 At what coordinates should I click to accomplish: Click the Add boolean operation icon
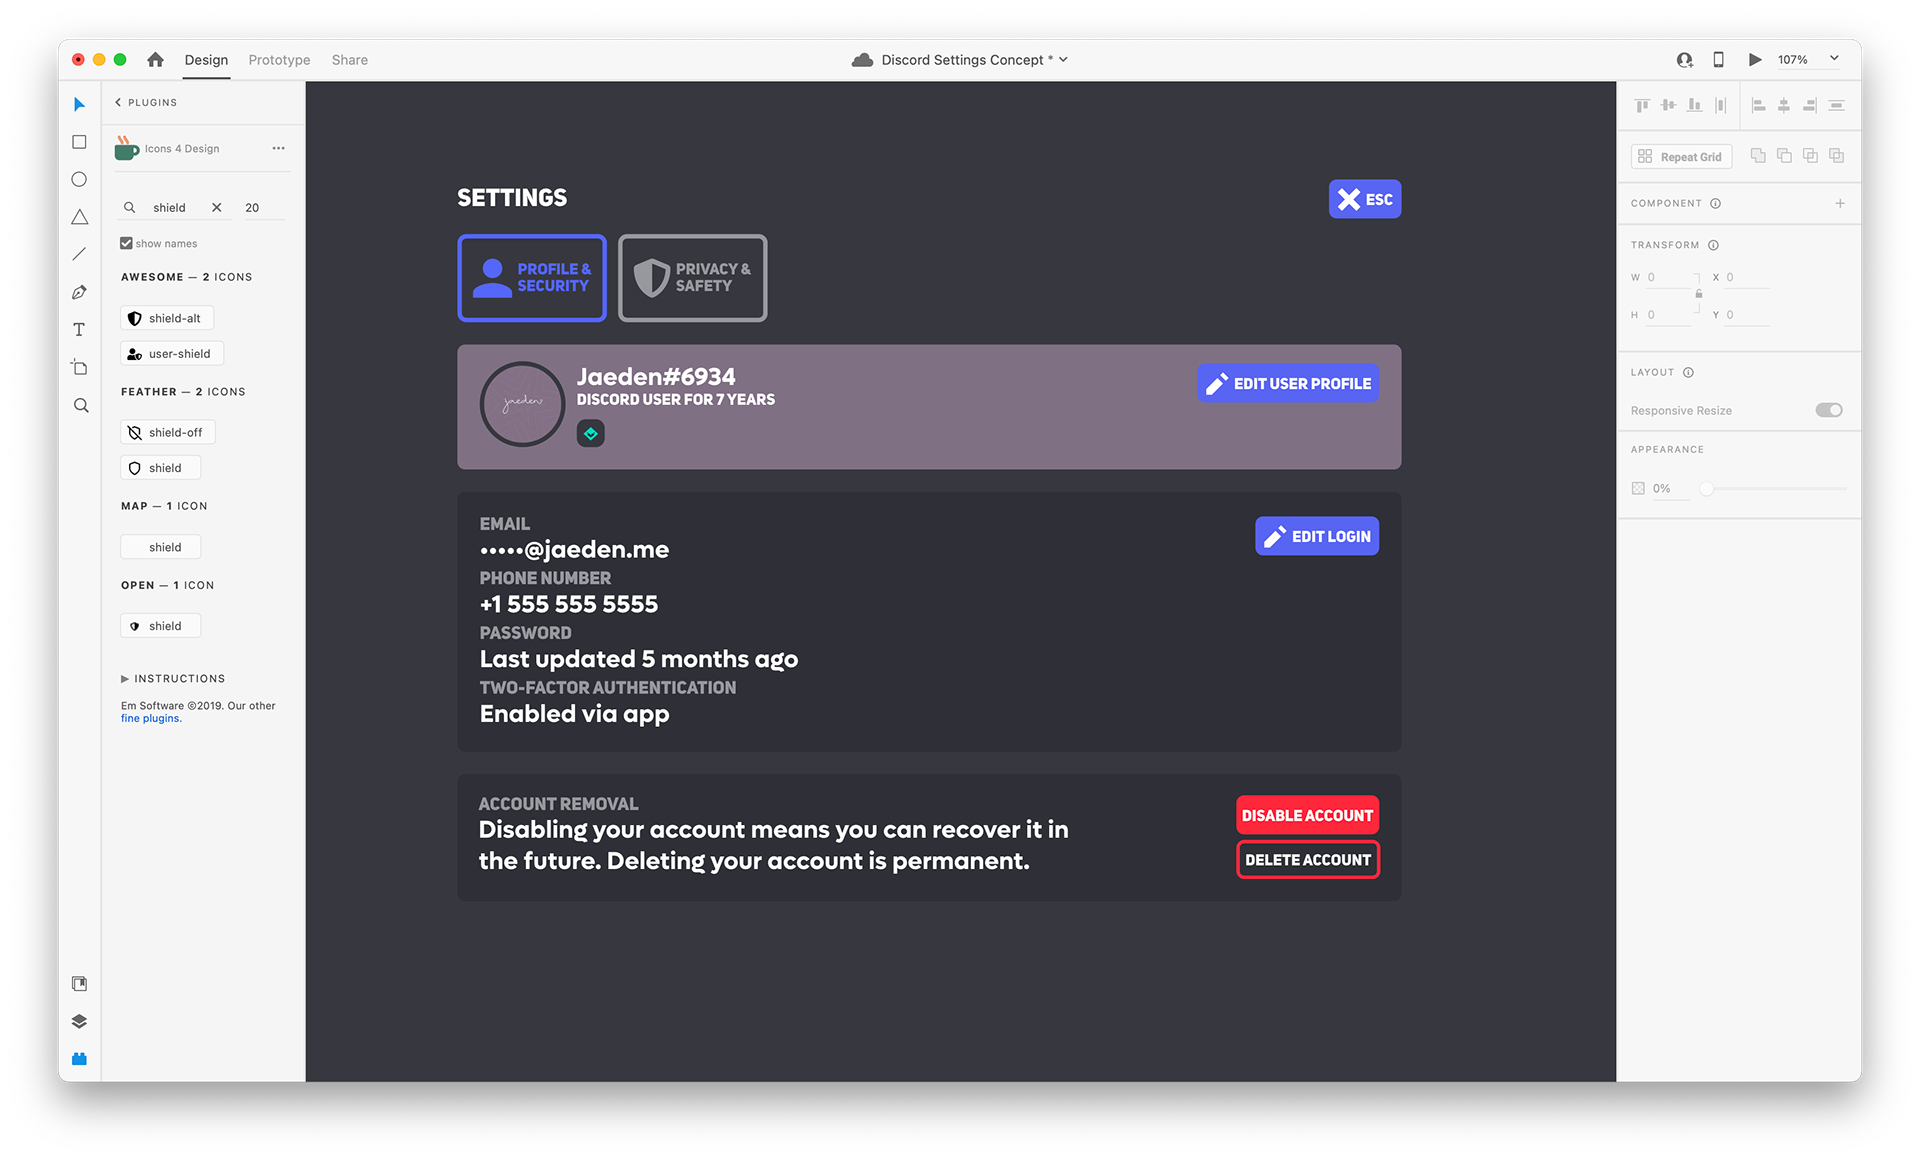pos(1758,155)
